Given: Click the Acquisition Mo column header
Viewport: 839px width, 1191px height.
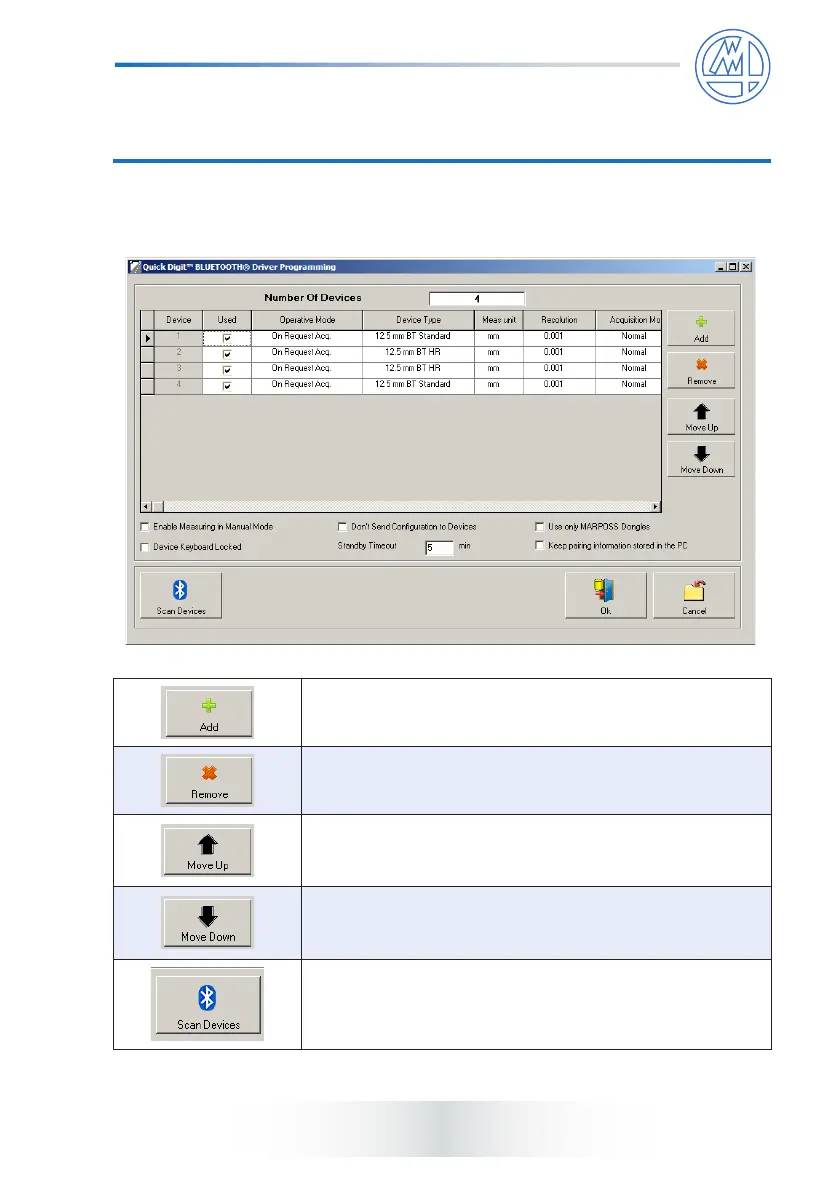Looking at the screenshot, I should [x=629, y=320].
